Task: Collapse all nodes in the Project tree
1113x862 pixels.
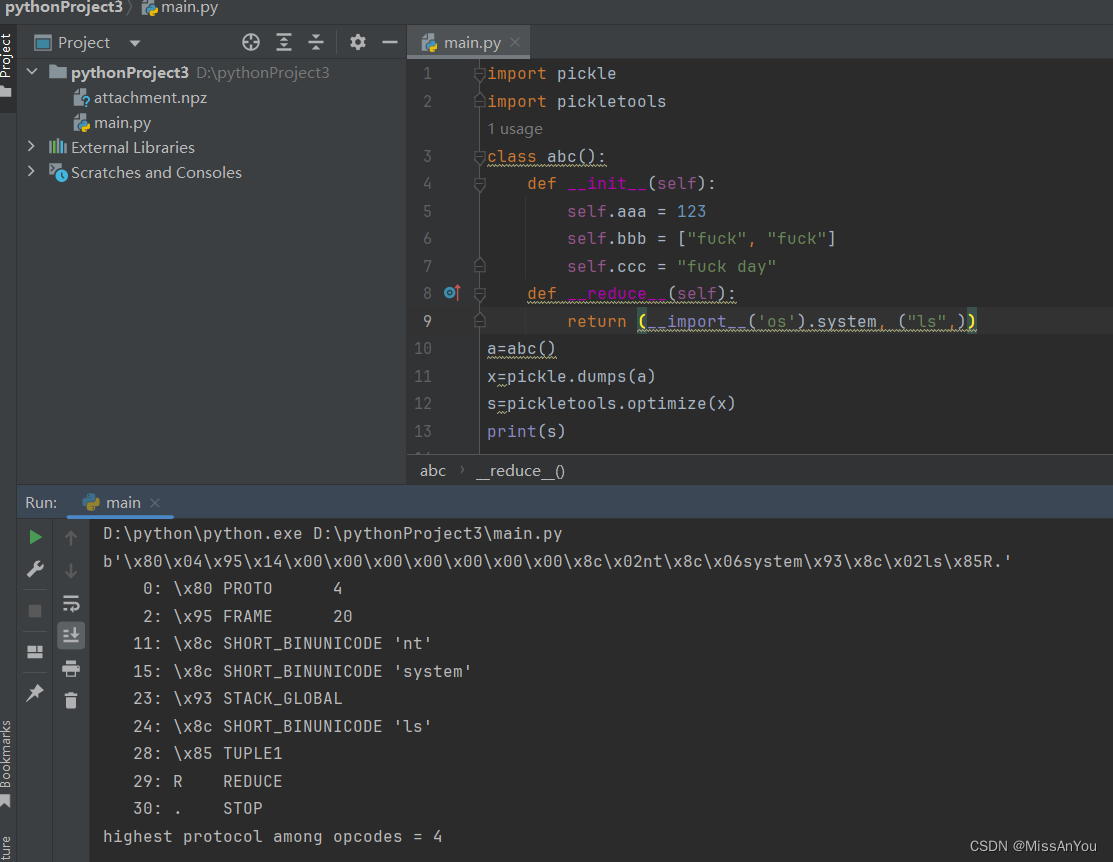Action: tap(315, 42)
